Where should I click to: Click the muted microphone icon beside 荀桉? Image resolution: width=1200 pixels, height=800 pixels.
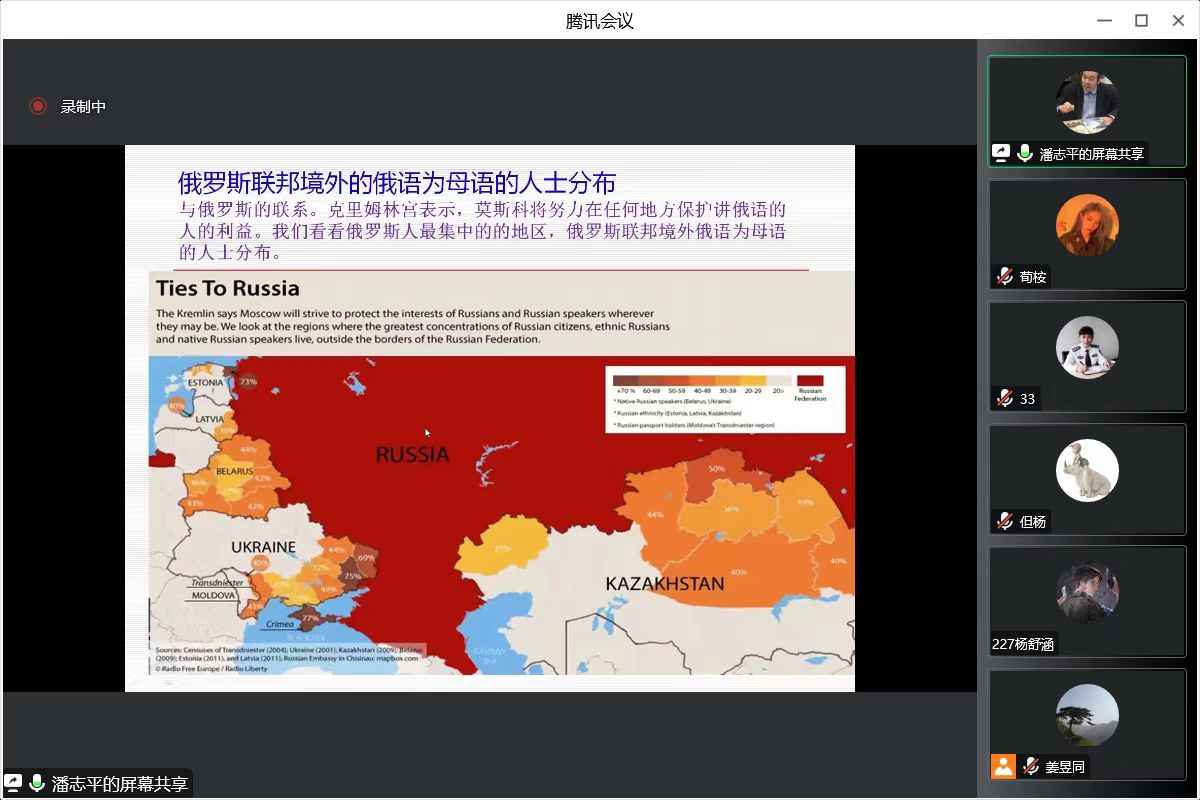(1005, 276)
